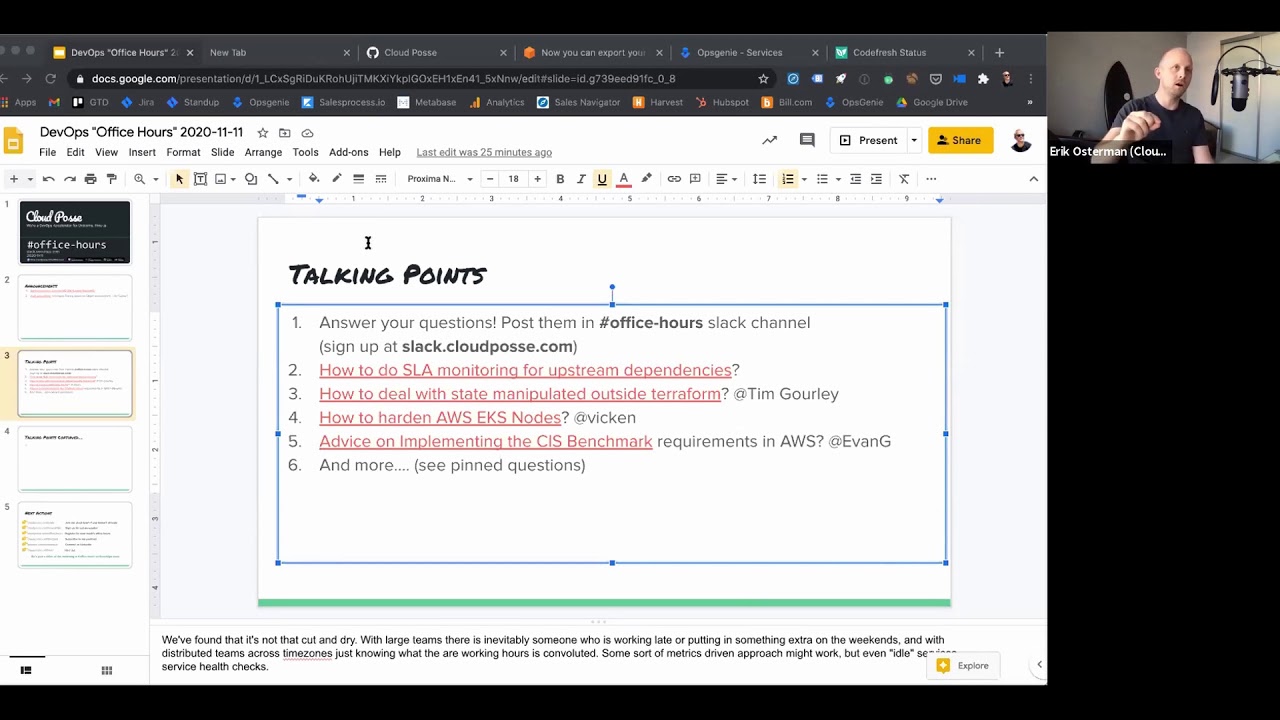Insert an image using the toolbar icon
This screenshot has width=1280, height=720.
point(221,179)
